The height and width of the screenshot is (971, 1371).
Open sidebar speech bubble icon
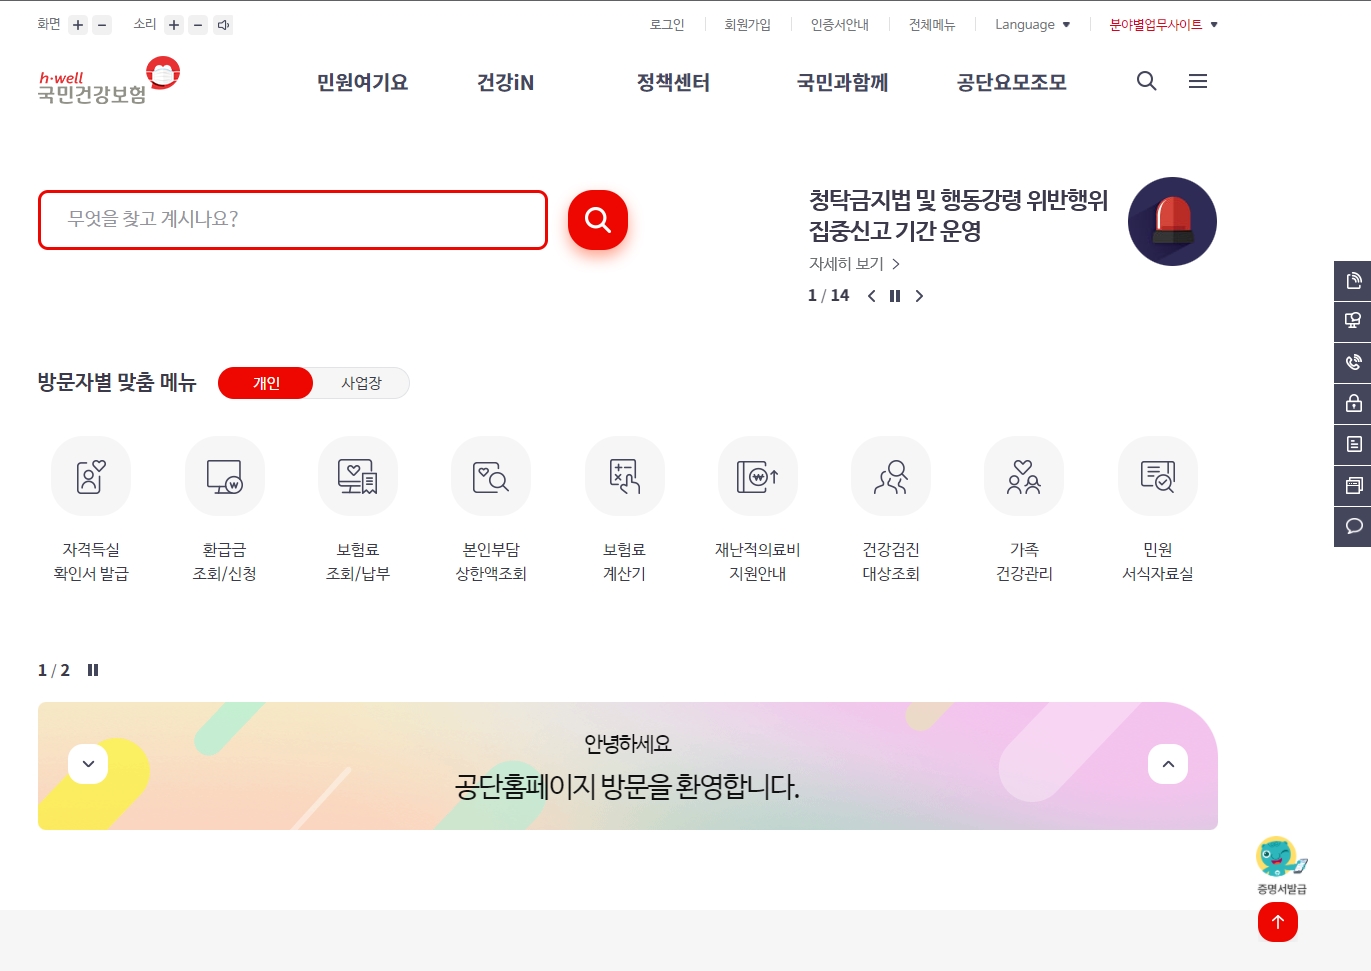pos(1353,526)
